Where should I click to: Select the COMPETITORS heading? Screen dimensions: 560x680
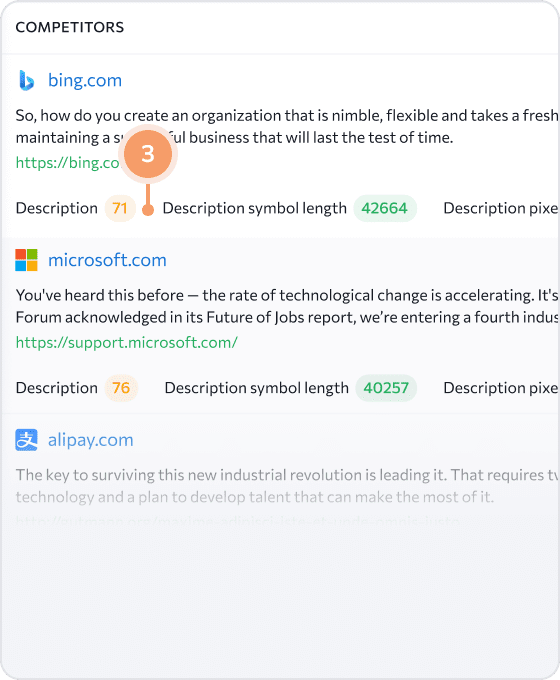70,27
